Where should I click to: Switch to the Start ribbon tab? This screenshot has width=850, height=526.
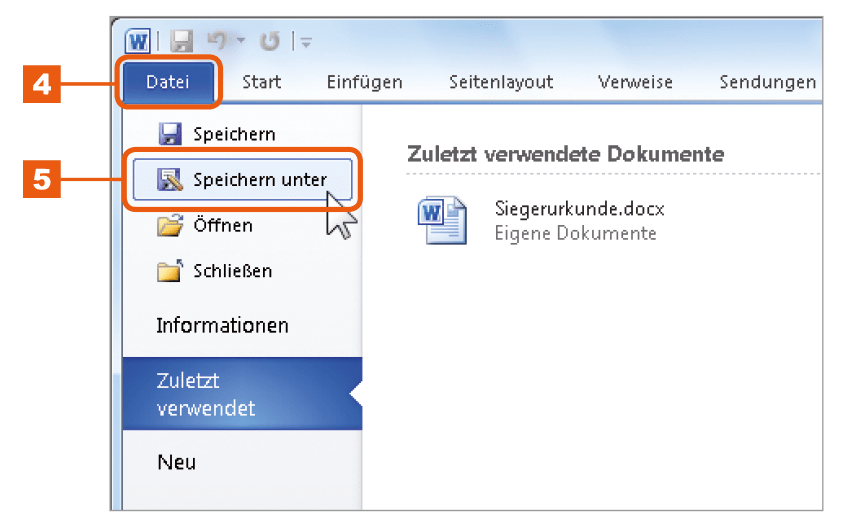click(261, 82)
